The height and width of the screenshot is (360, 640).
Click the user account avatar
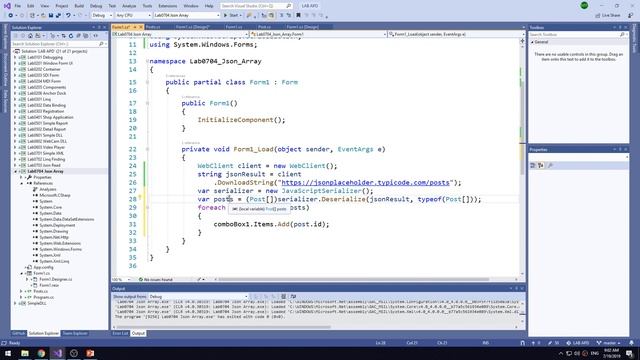pos(584,6)
